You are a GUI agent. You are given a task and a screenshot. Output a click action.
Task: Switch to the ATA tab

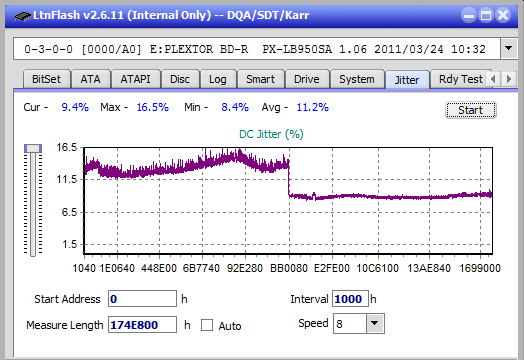click(90, 79)
